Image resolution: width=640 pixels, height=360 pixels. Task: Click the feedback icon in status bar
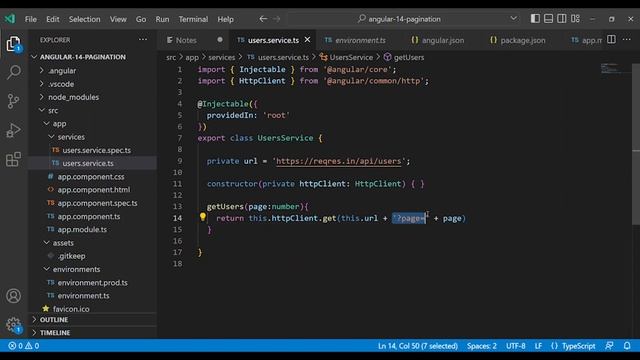609,346
